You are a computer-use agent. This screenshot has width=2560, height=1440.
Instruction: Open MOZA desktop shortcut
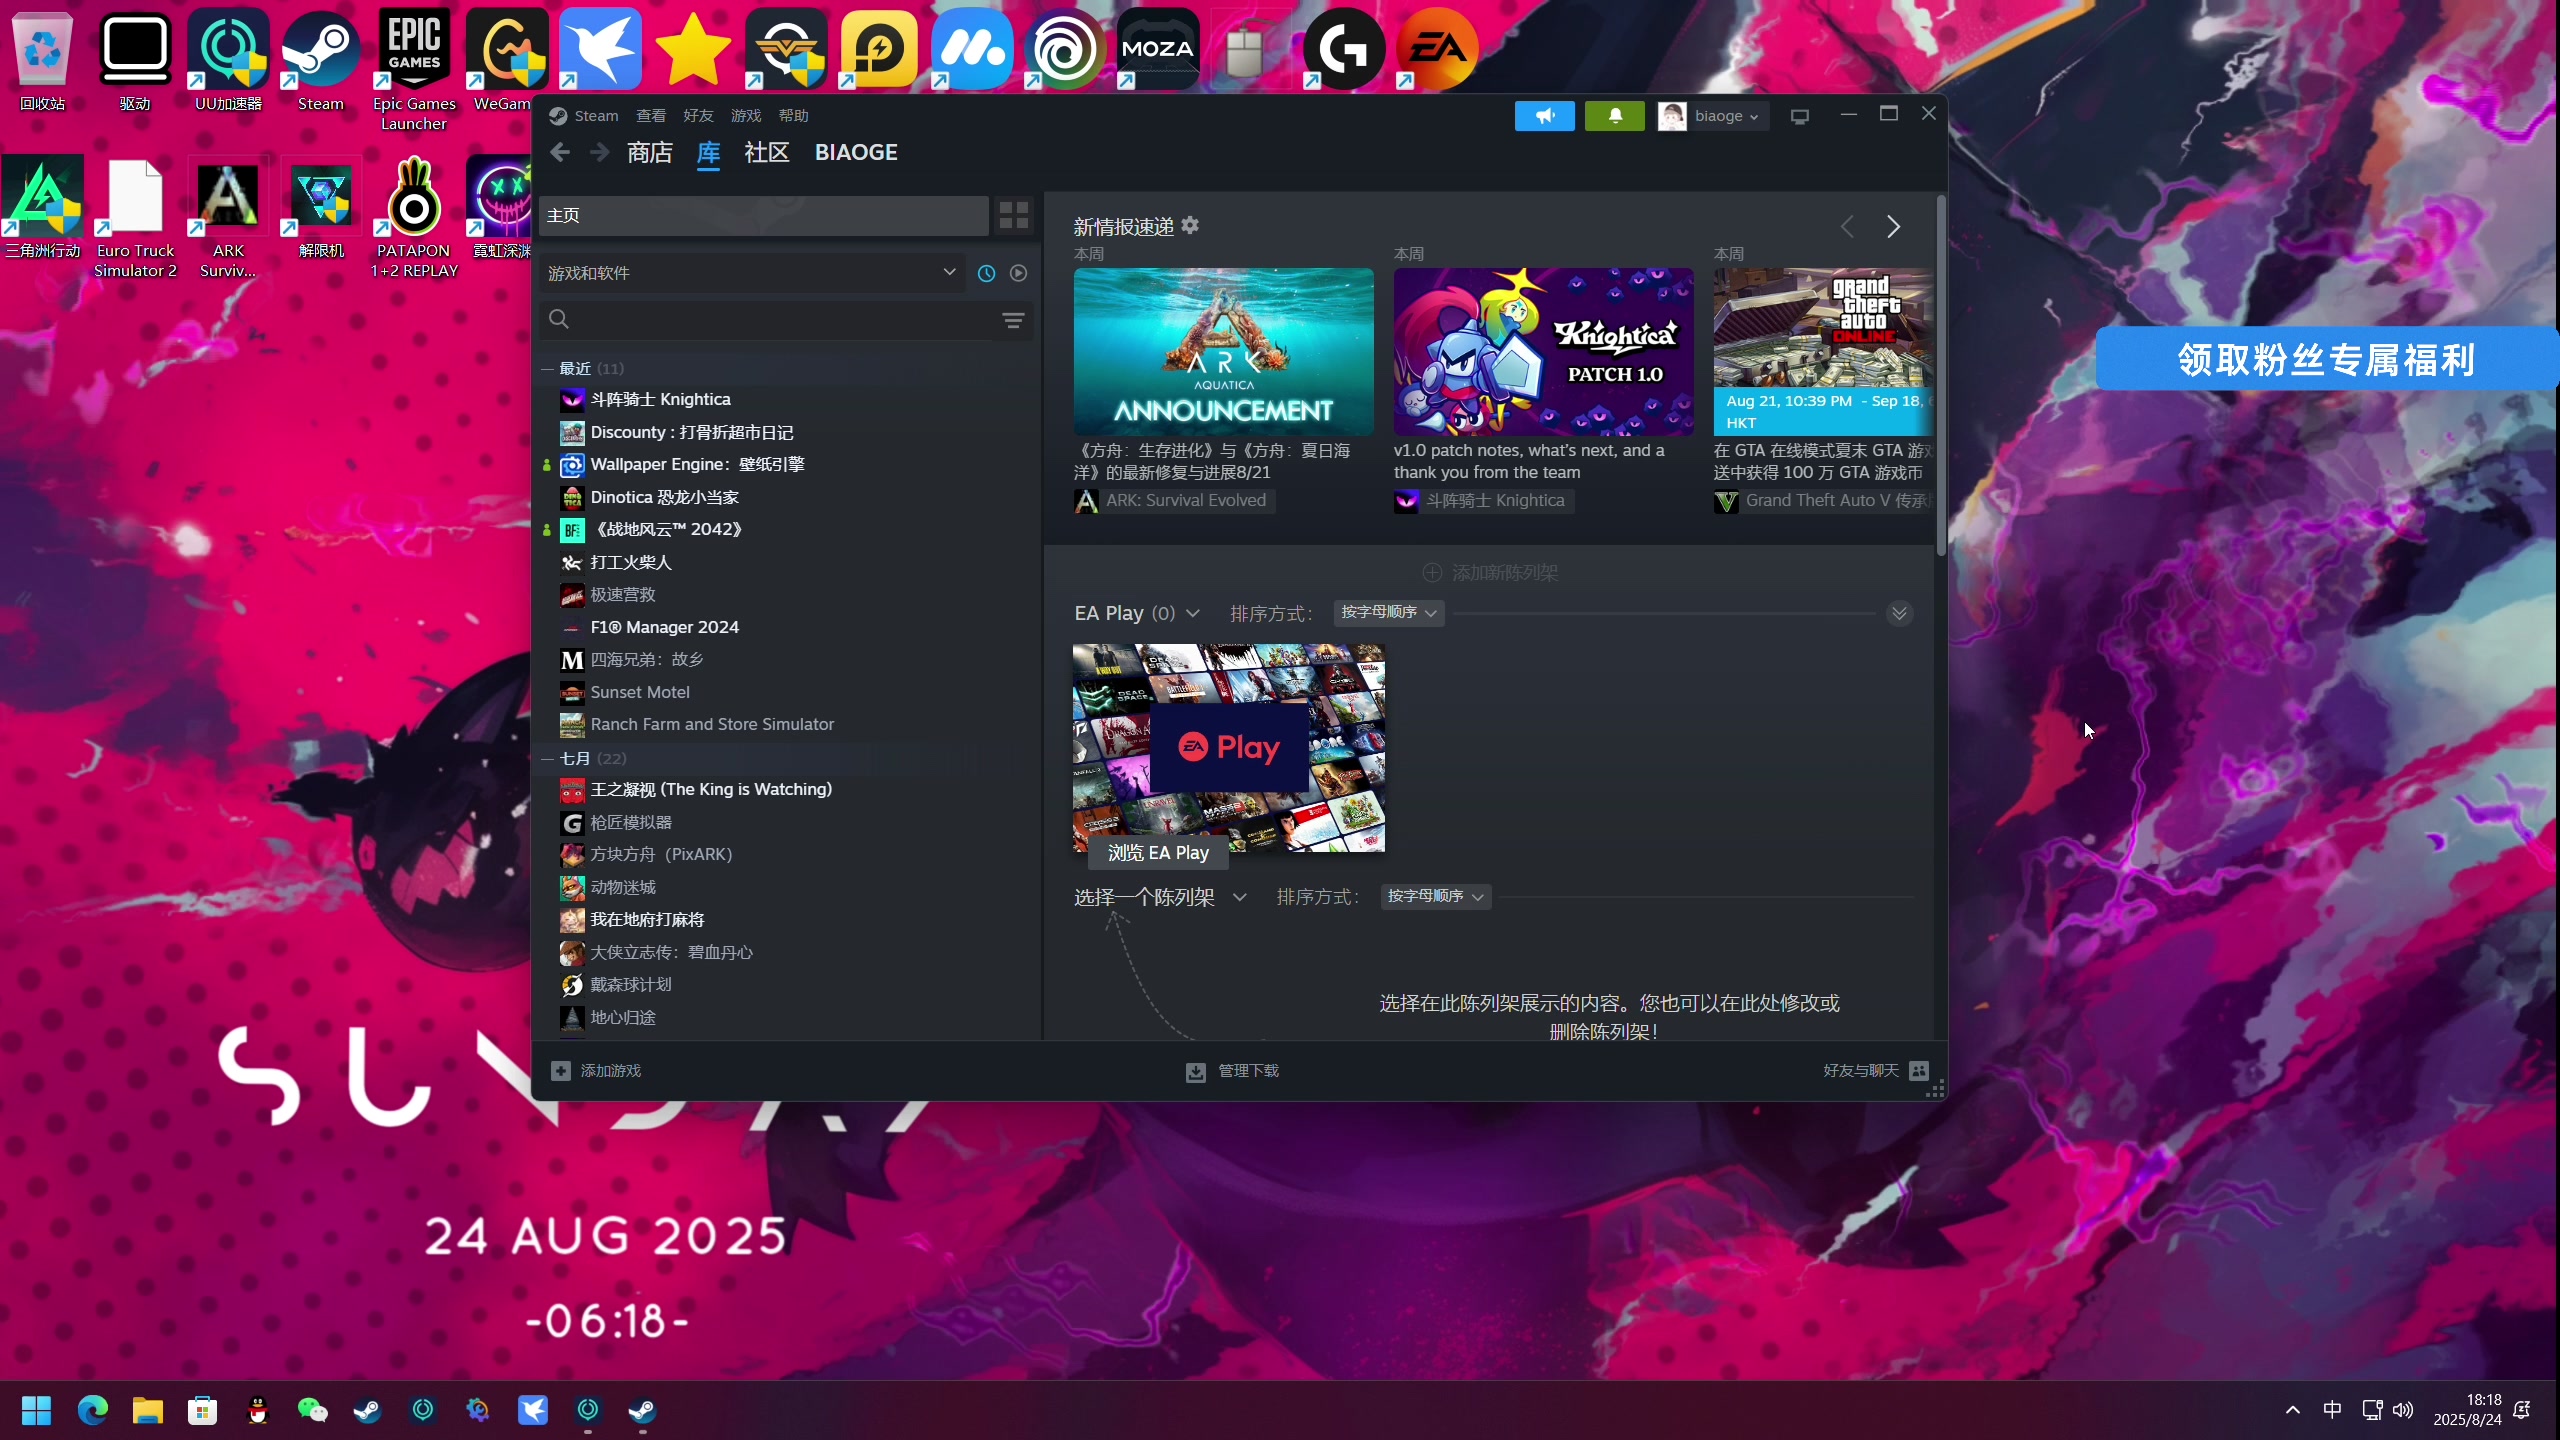click(x=1158, y=48)
